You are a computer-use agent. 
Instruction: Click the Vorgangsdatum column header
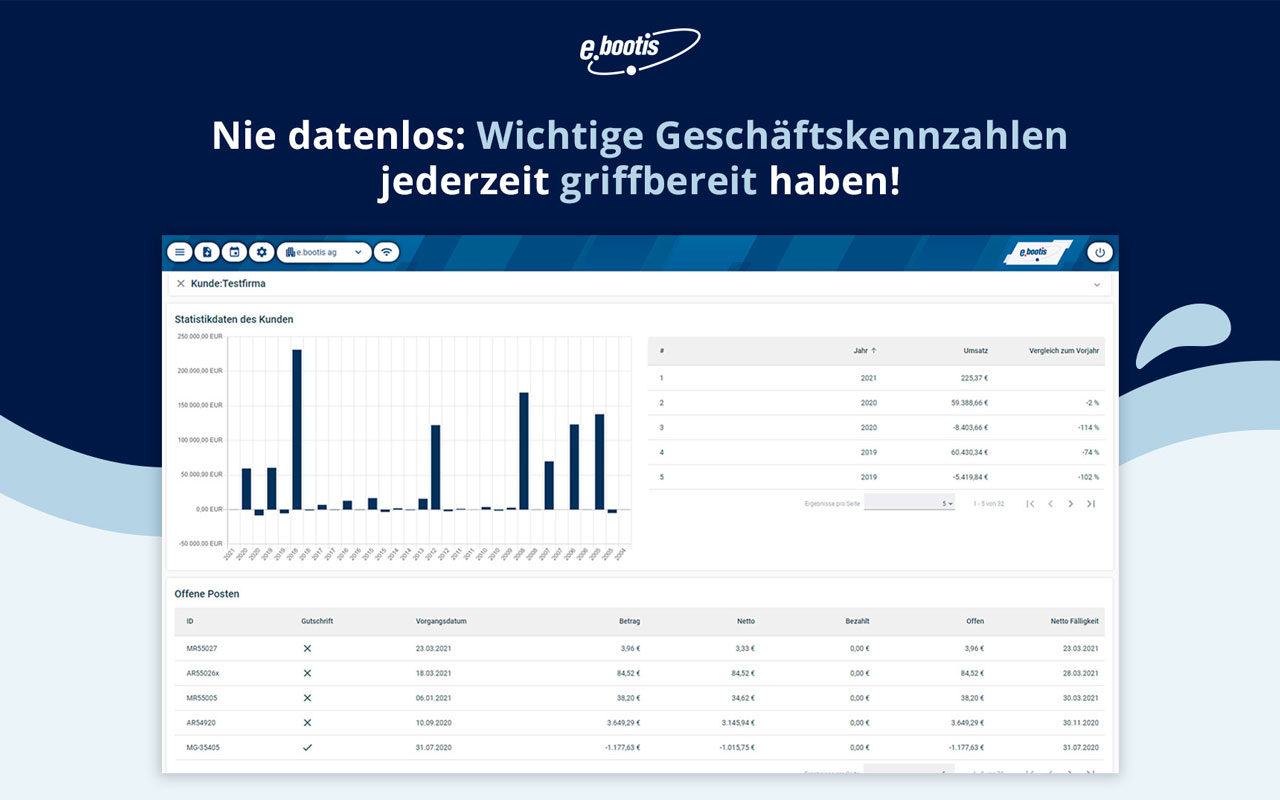pos(441,621)
